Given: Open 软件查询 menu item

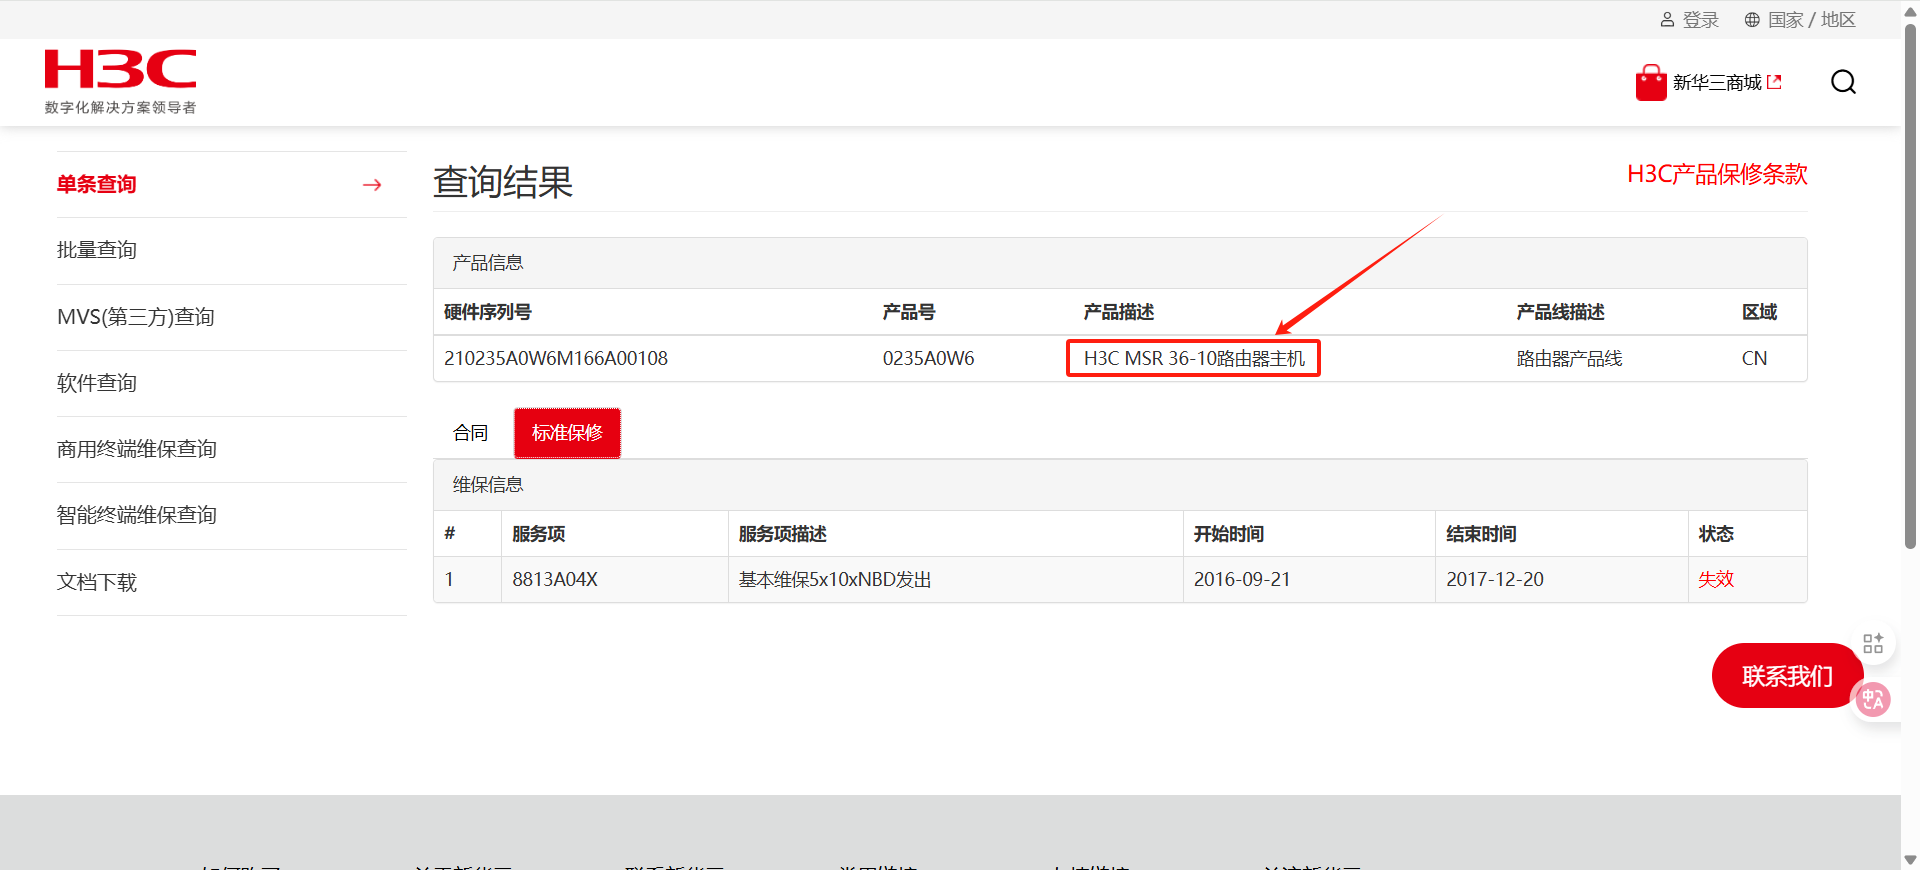Looking at the screenshot, I should tap(97, 383).
